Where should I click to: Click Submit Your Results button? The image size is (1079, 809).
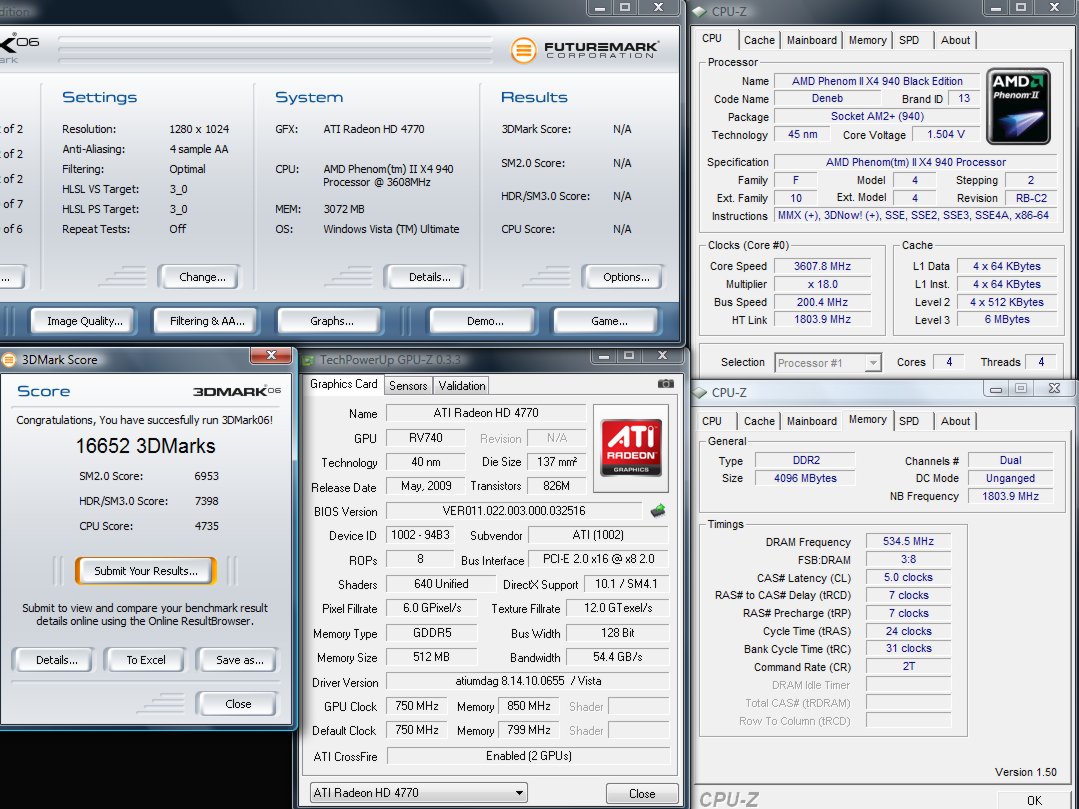(x=146, y=571)
